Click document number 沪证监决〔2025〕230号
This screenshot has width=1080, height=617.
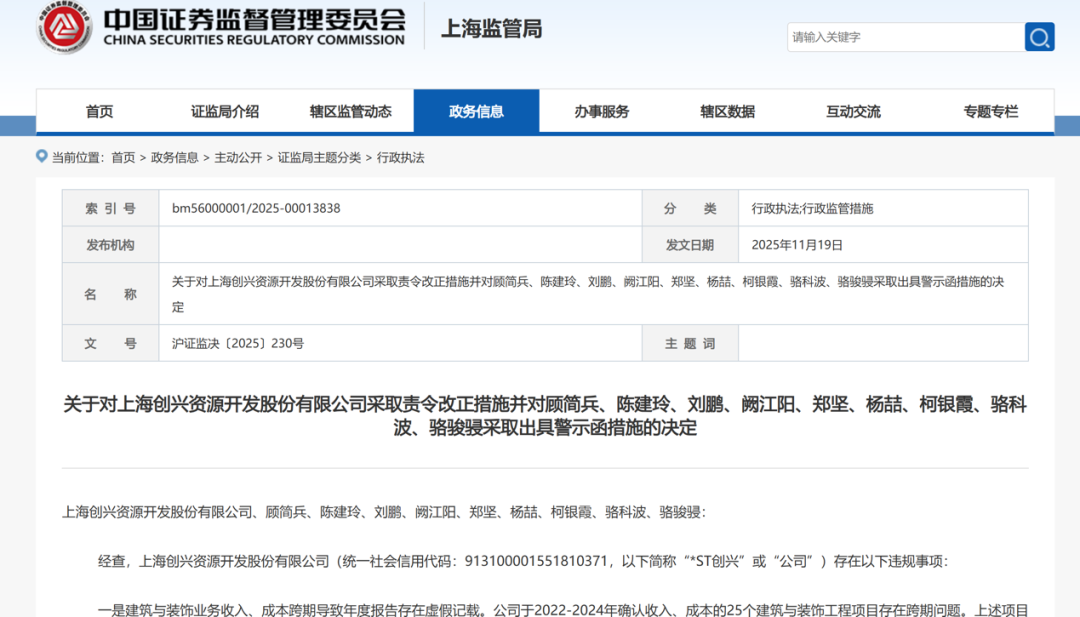click(238, 343)
